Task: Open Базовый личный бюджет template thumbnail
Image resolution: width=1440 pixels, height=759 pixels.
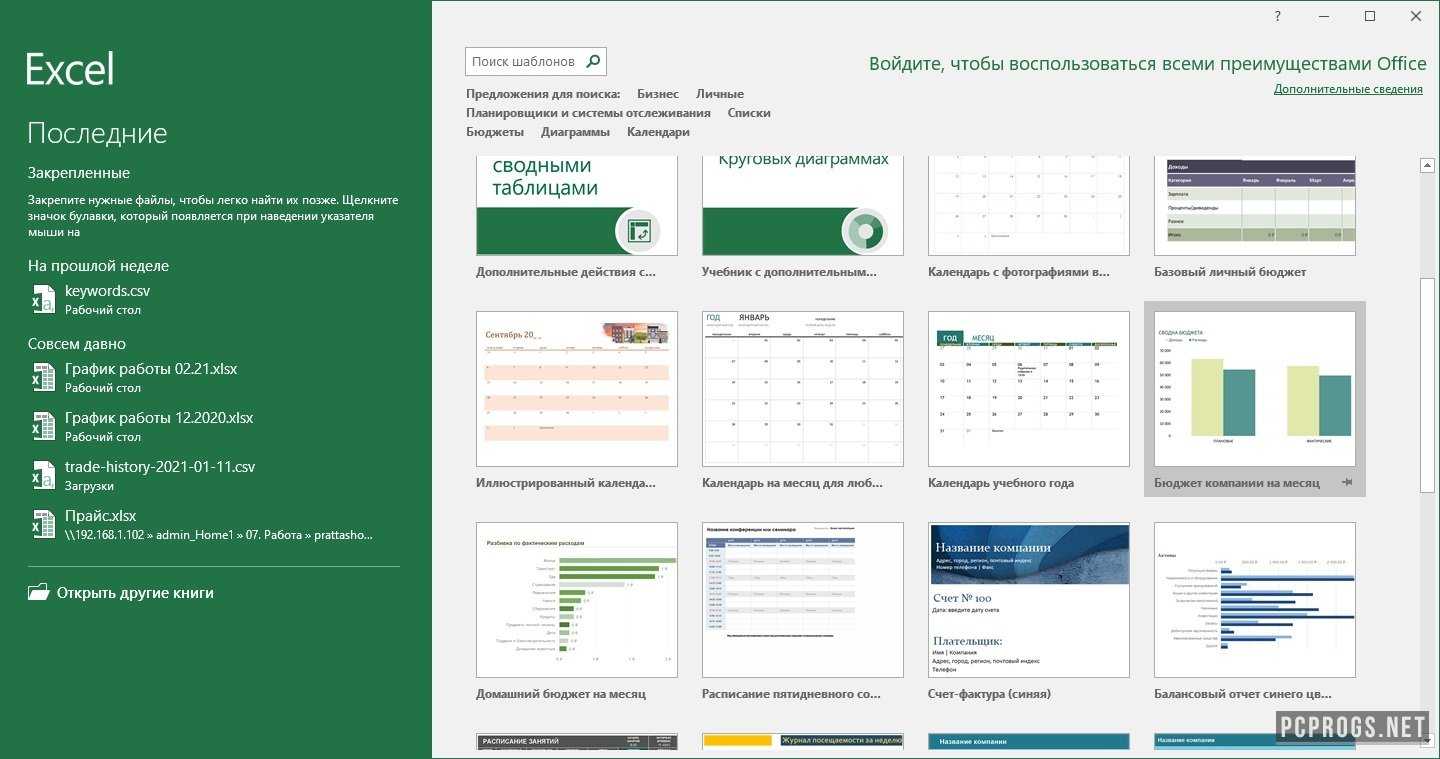Action: (1255, 205)
